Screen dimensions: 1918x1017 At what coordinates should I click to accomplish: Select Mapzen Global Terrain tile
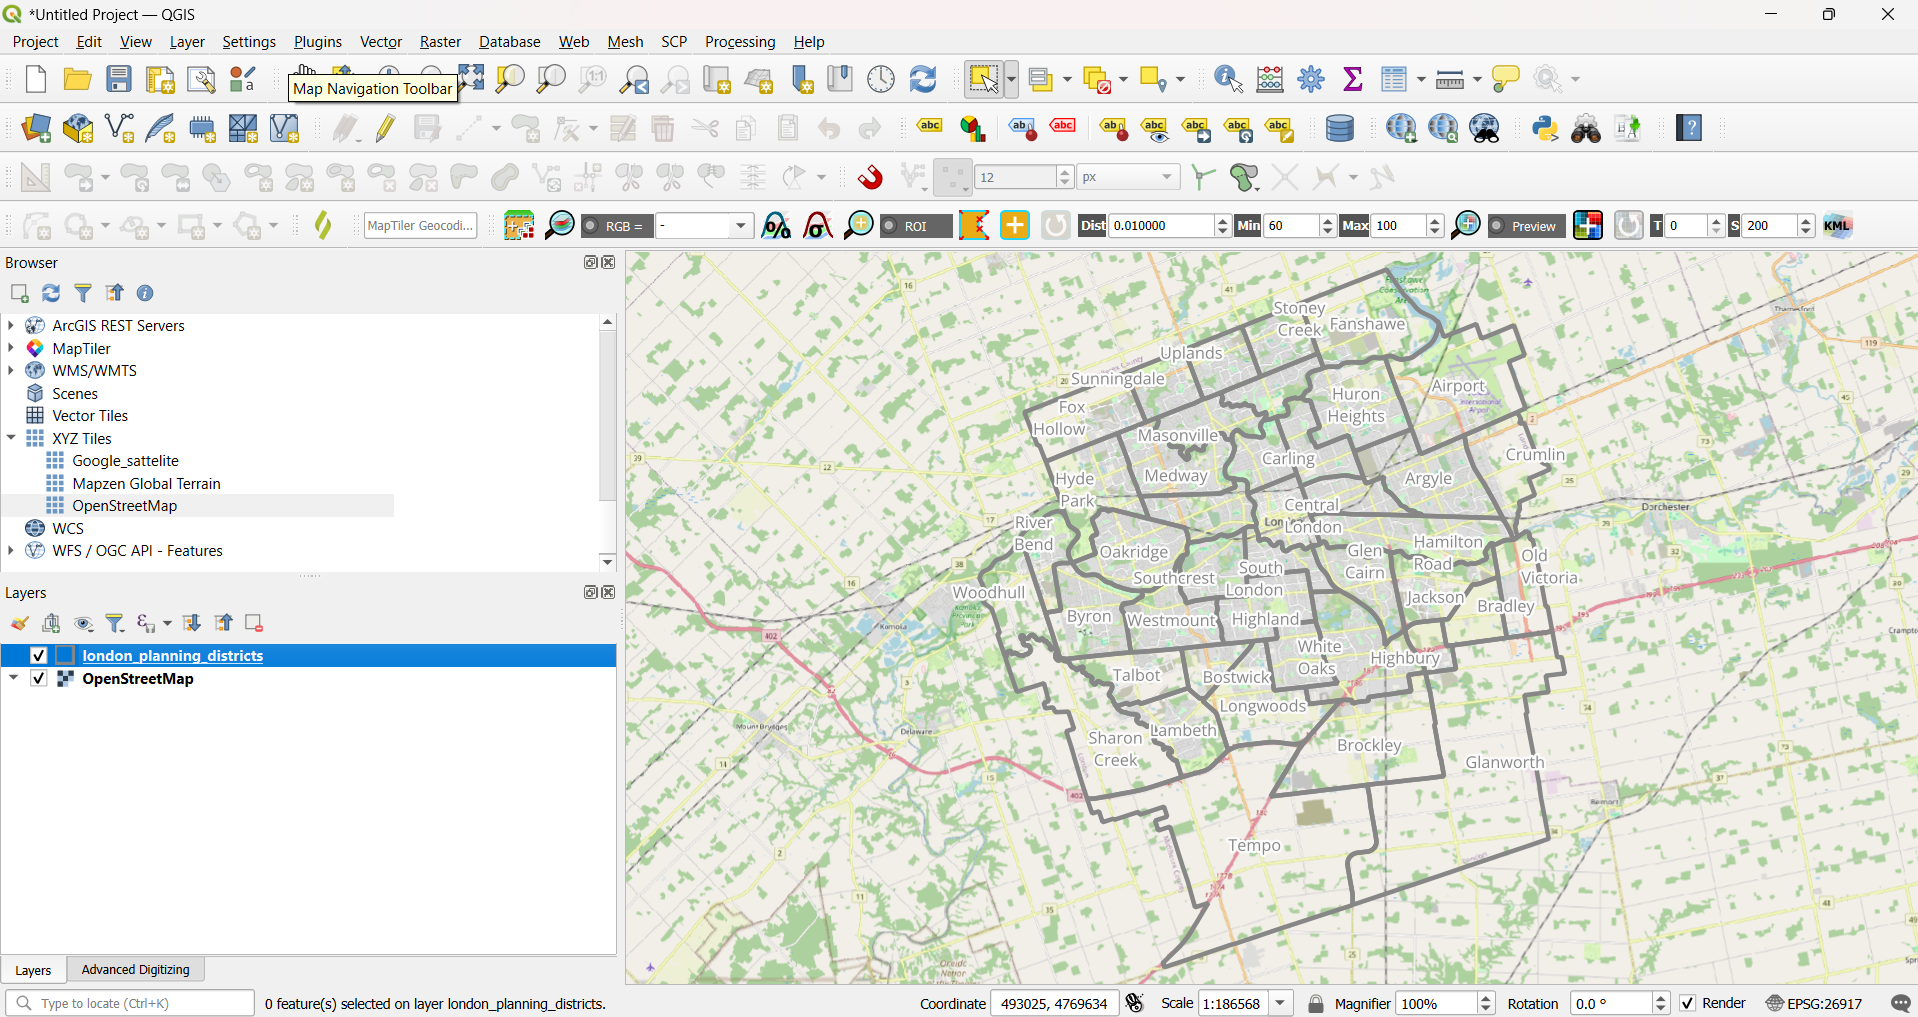tap(147, 484)
